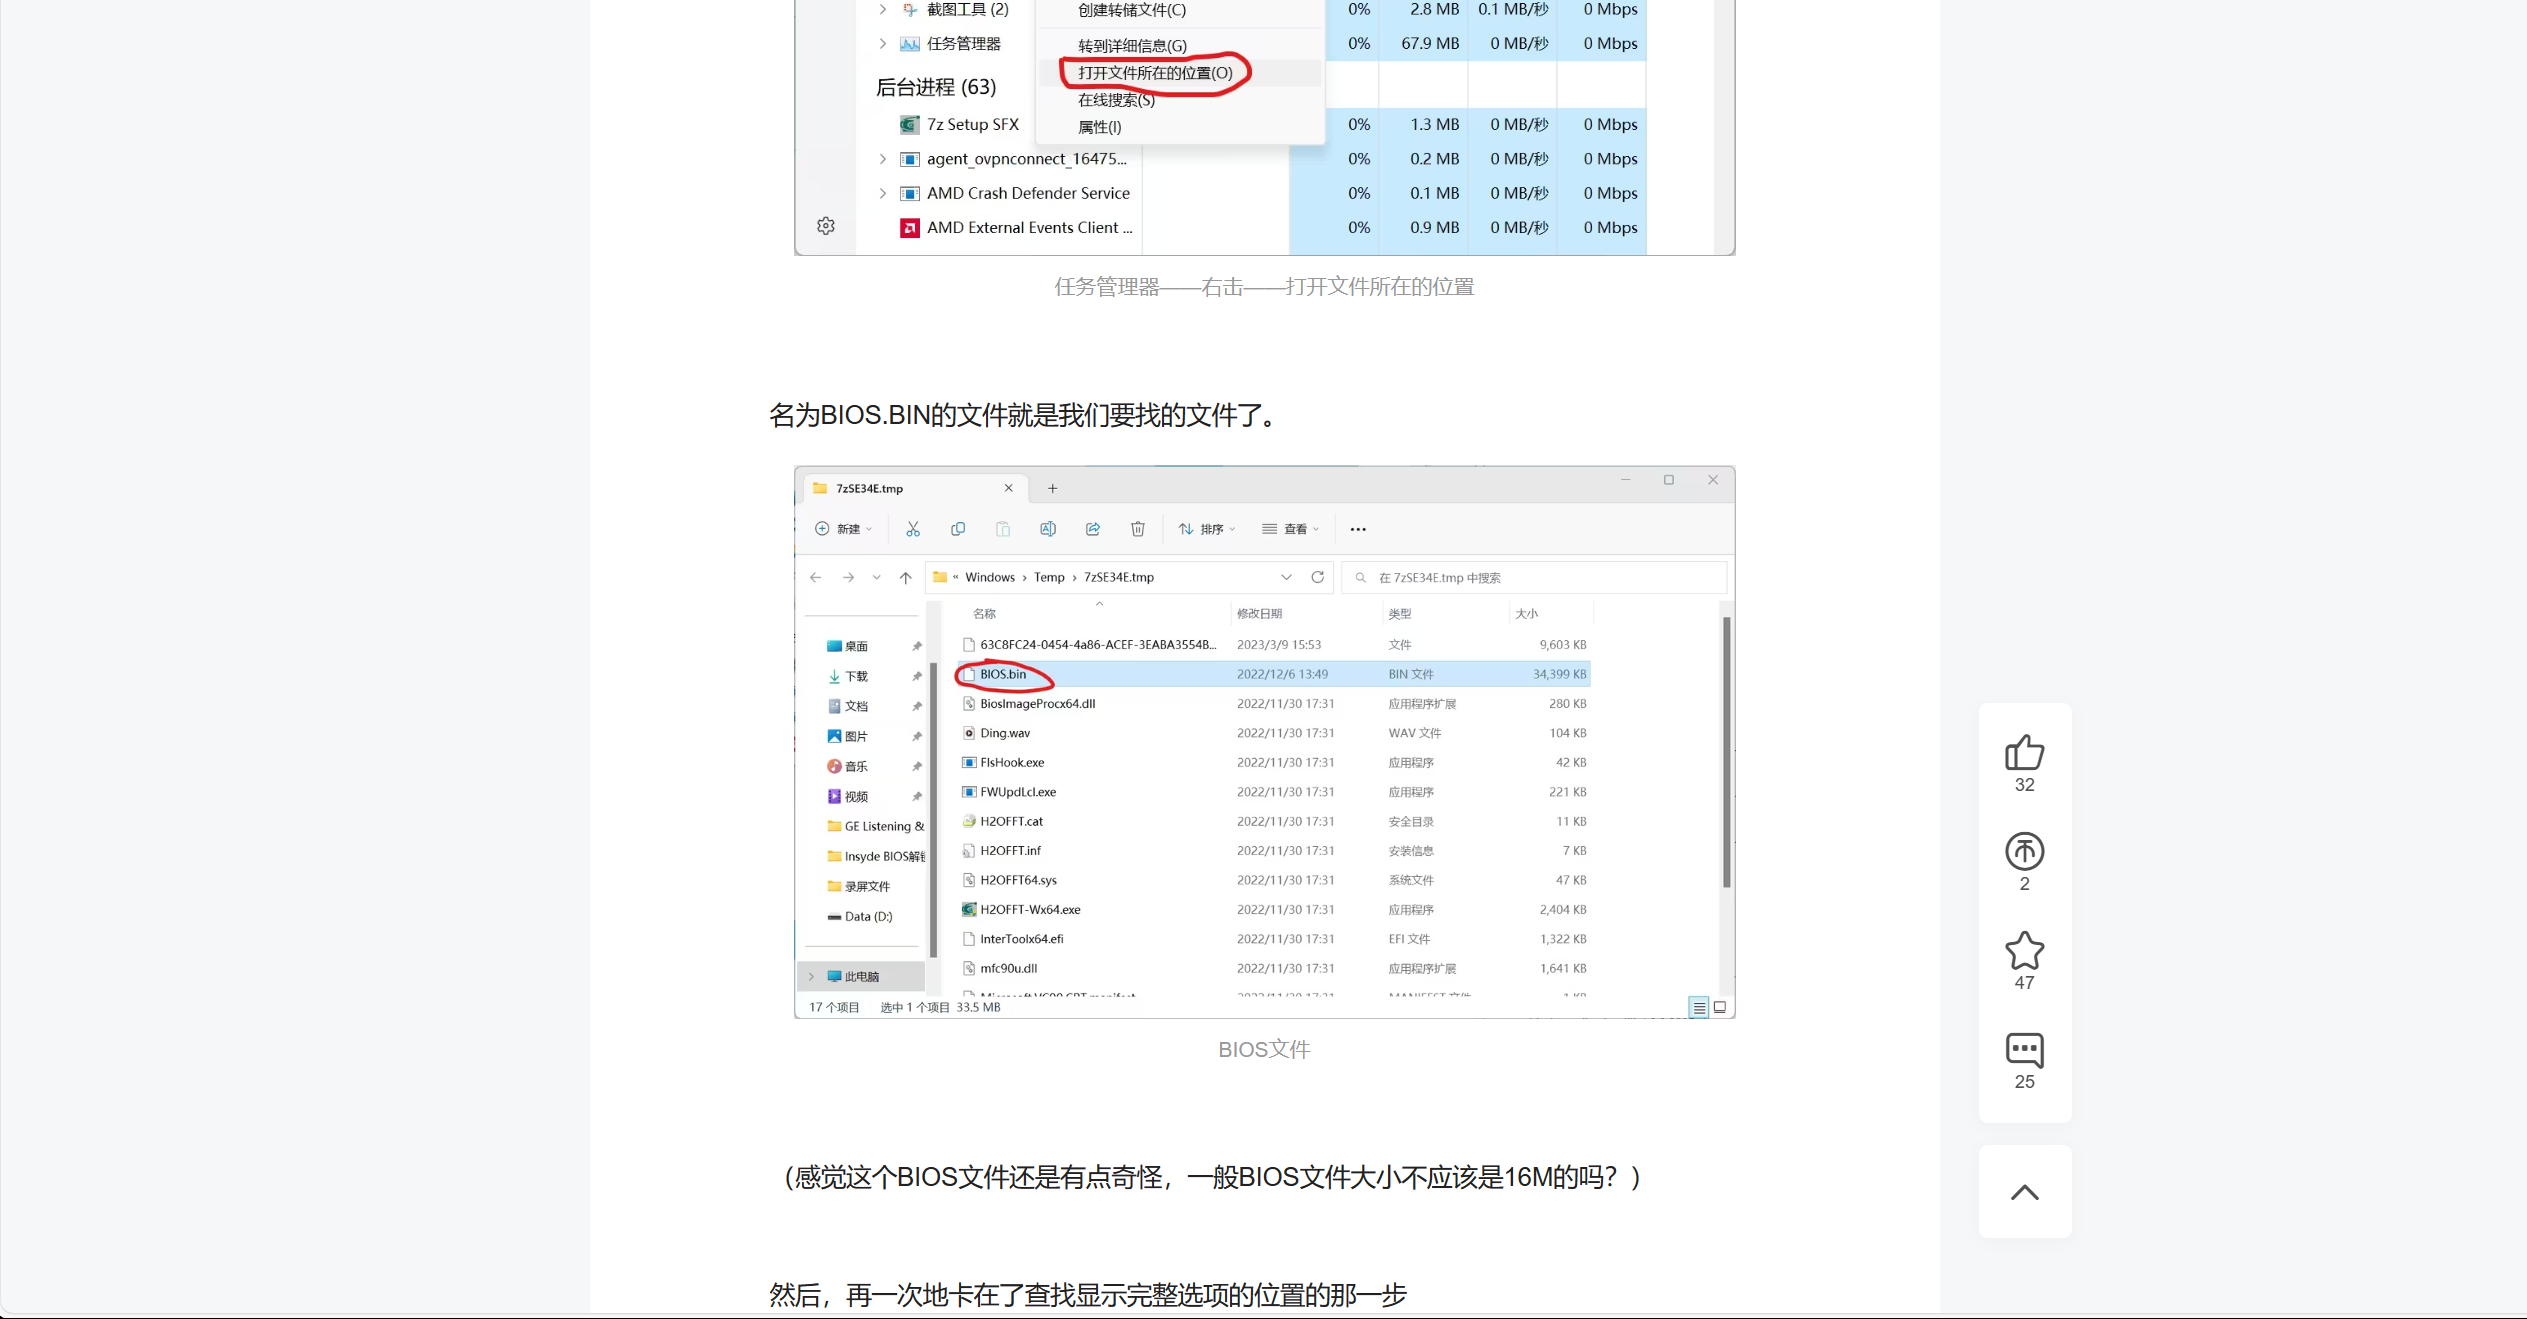
Task: Click the circular share arrow icon
Action: pyautogui.click(x=2024, y=851)
